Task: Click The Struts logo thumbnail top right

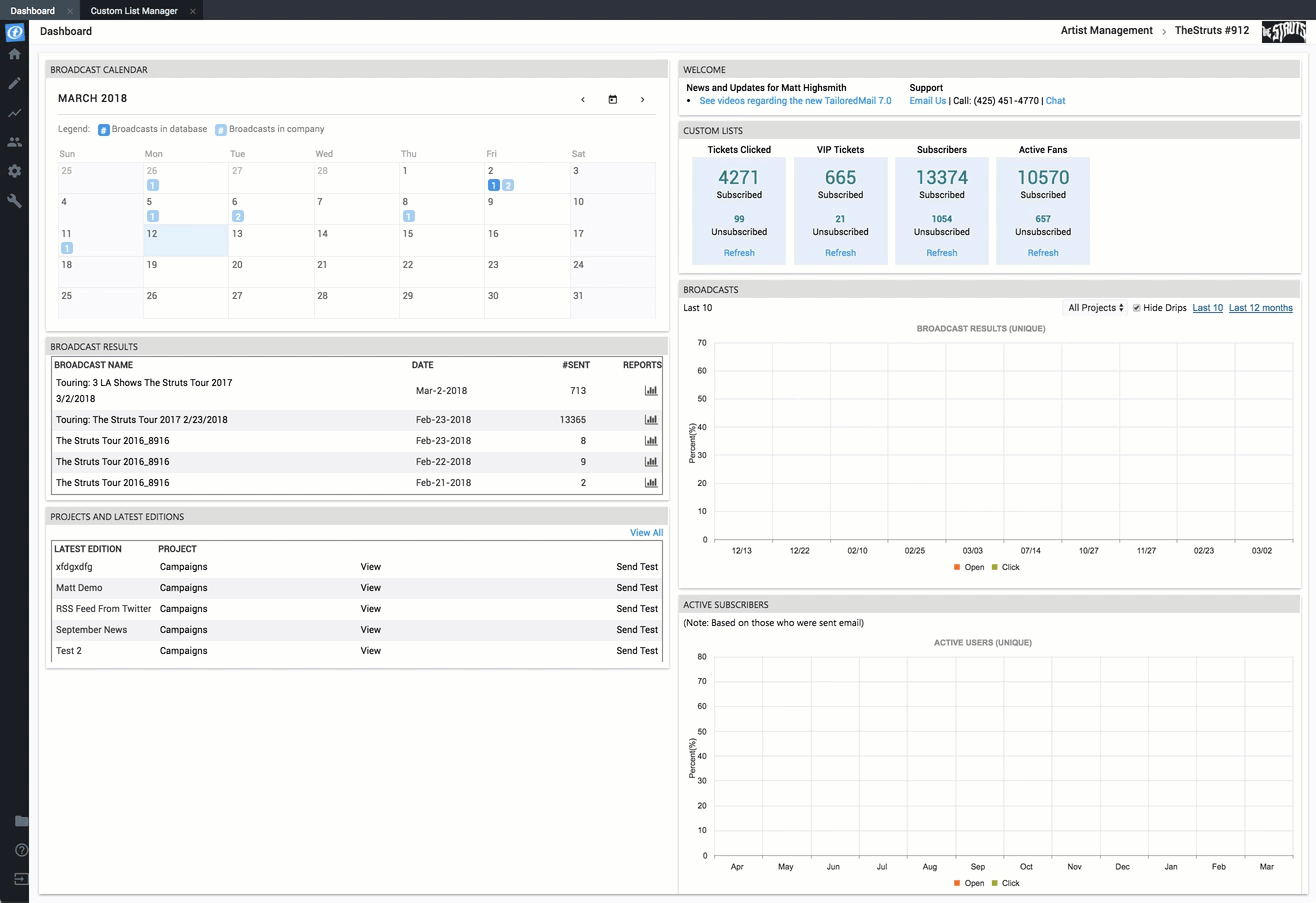Action: (x=1283, y=32)
